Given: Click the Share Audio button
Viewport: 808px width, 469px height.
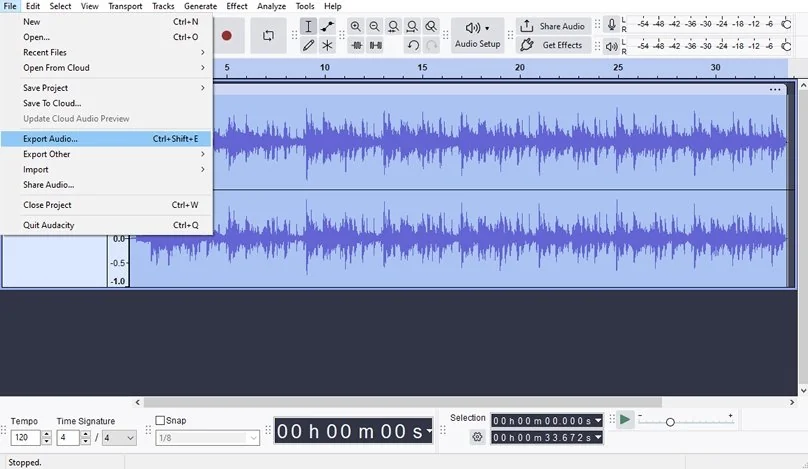Looking at the screenshot, I should pos(553,26).
